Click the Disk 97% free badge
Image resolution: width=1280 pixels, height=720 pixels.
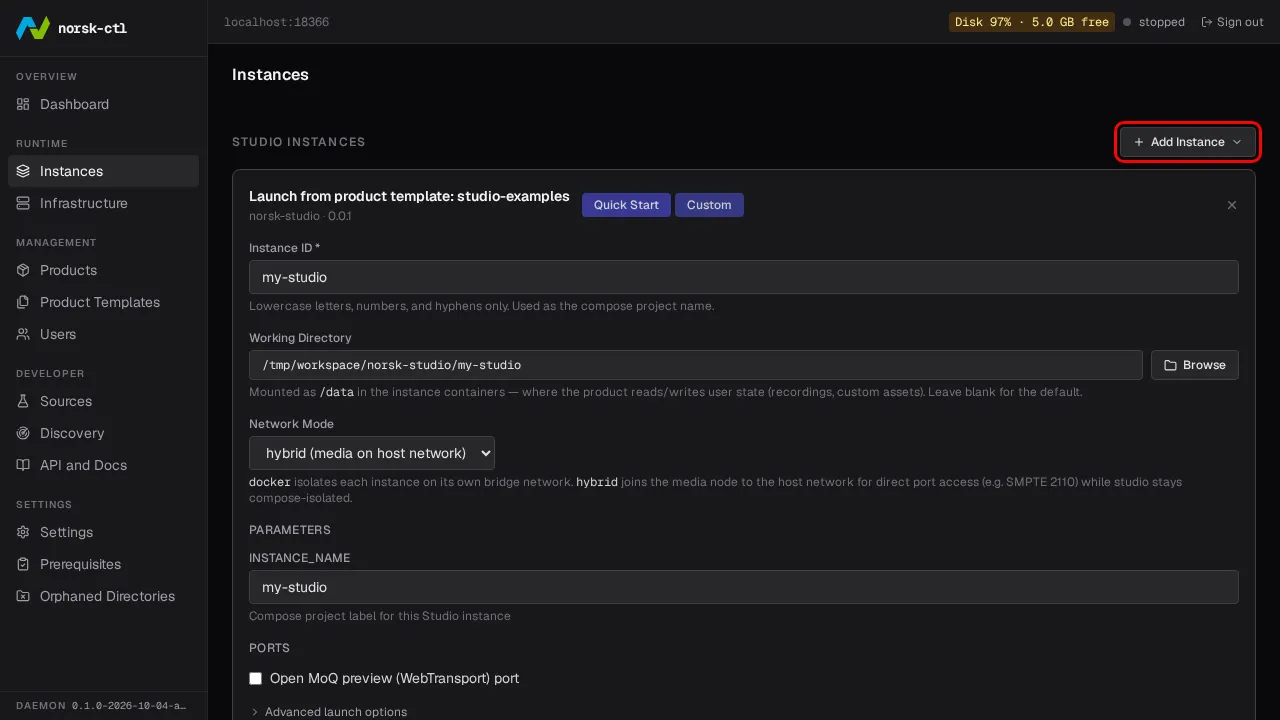coord(1032,22)
